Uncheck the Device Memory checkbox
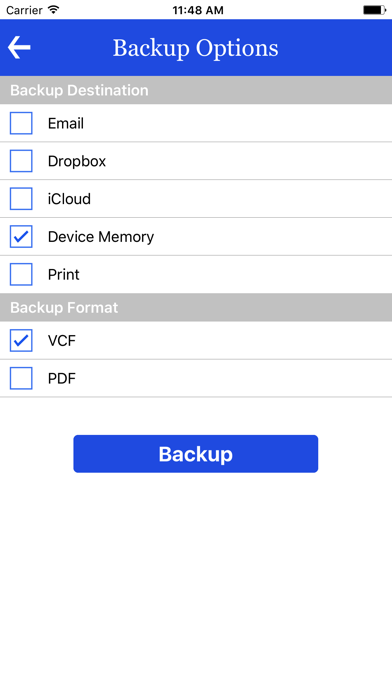392x696 pixels. click(21, 236)
